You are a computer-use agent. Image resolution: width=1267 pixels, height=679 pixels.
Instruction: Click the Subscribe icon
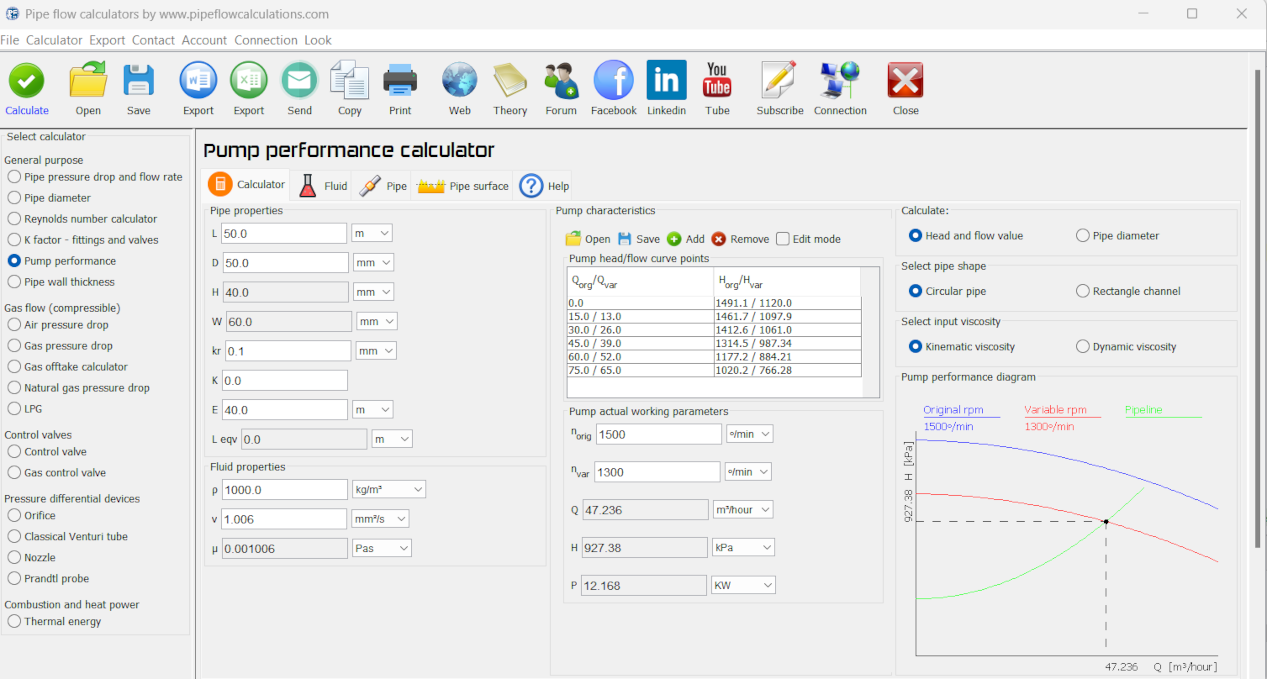pos(779,86)
